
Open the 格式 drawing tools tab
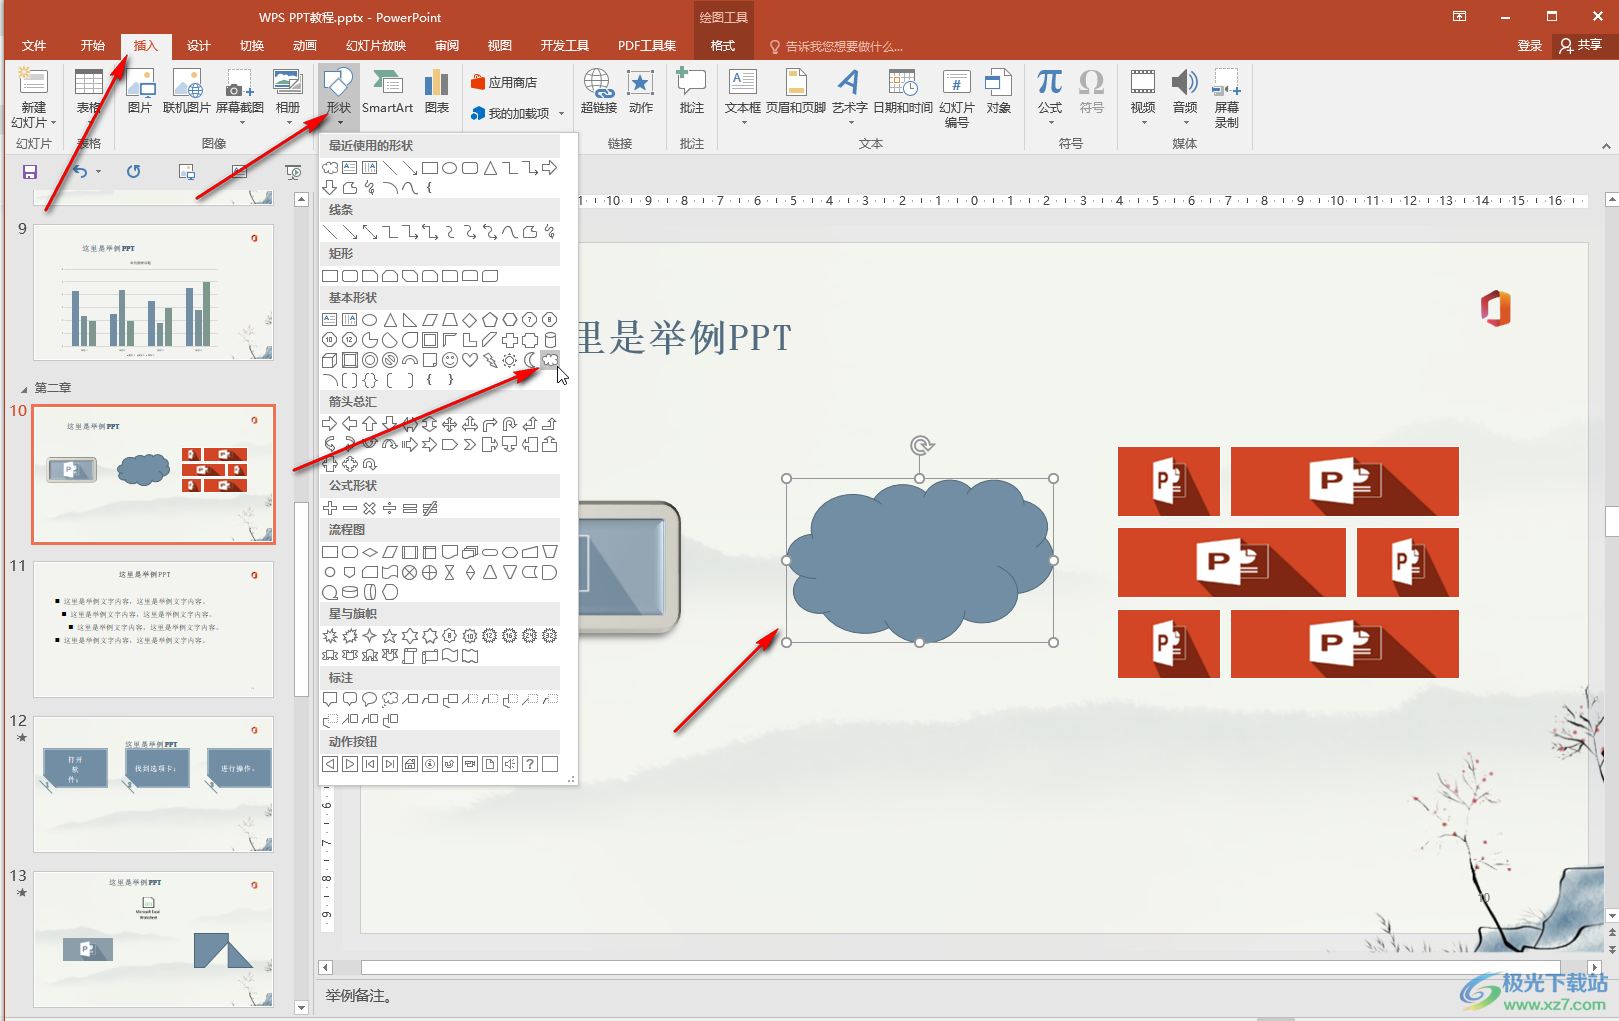[x=723, y=46]
